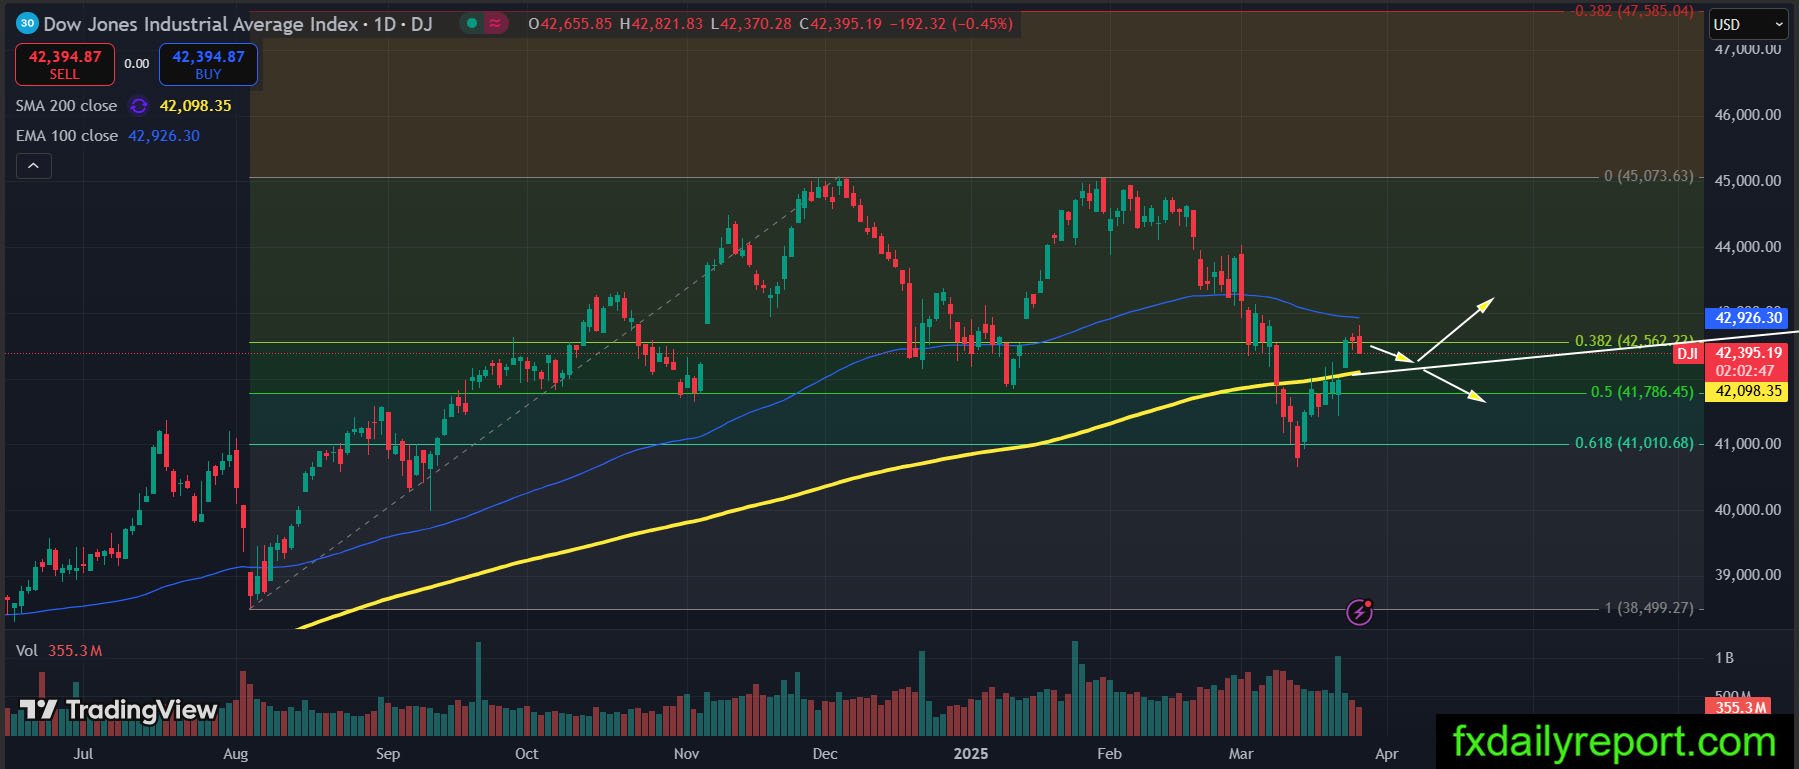Image resolution: width=1799 pixels, height=769 pixels.
Task: Open the USD currency dropdown
Action: (1748, 24)
